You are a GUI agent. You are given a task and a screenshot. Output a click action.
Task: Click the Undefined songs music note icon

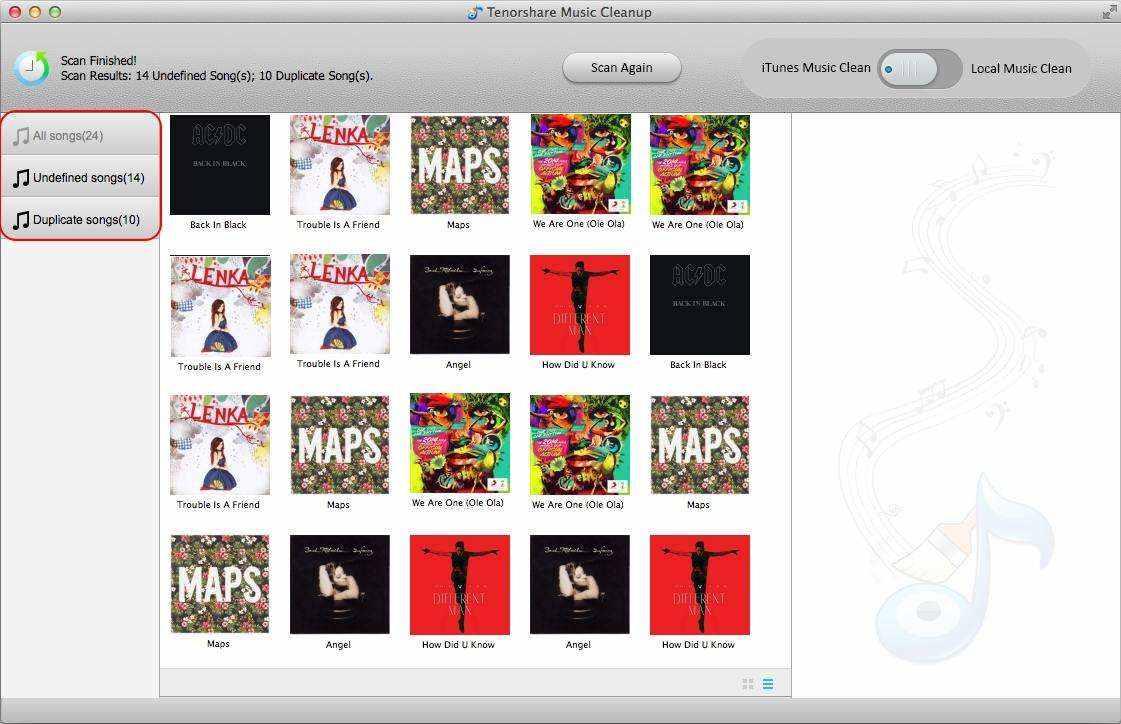(x=20, y=177)
